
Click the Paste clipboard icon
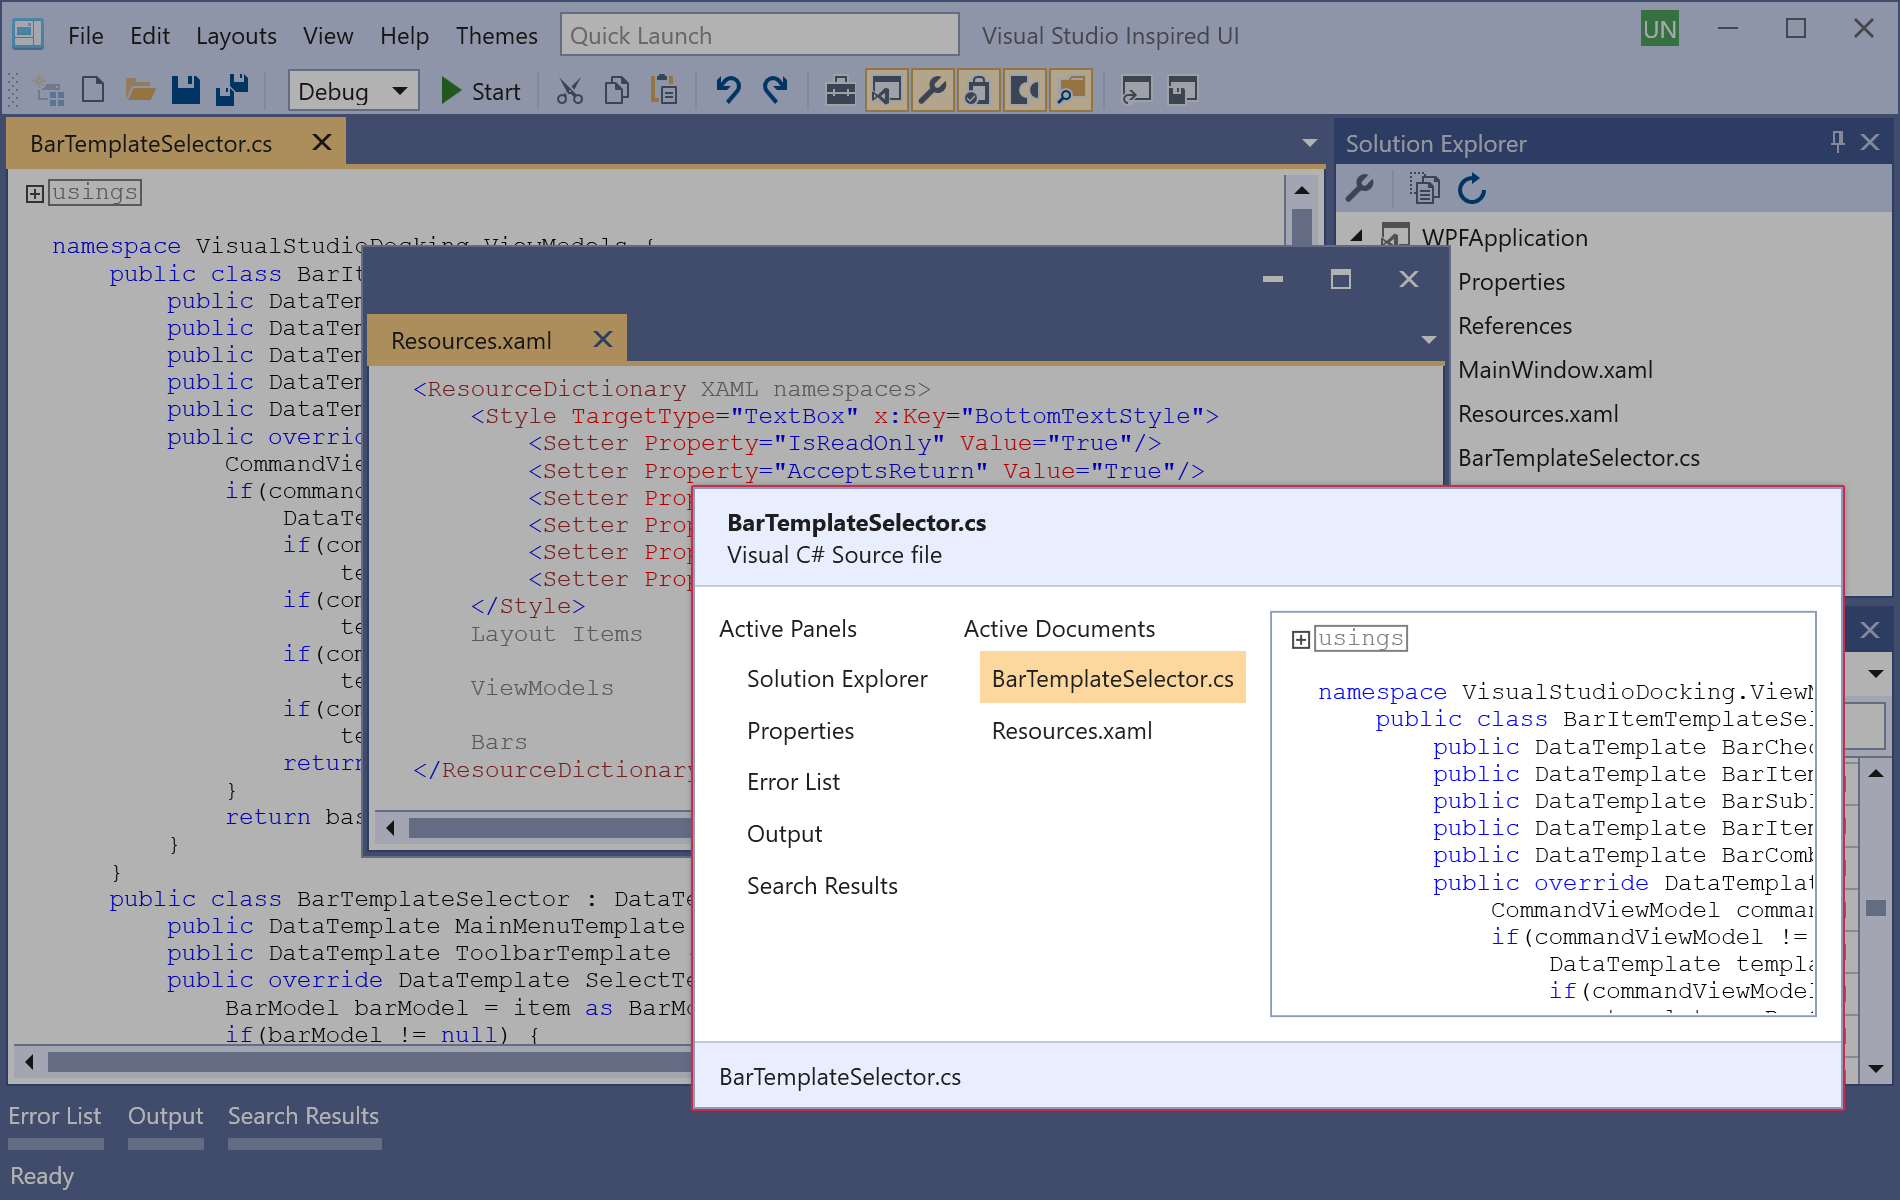[664, 91]
